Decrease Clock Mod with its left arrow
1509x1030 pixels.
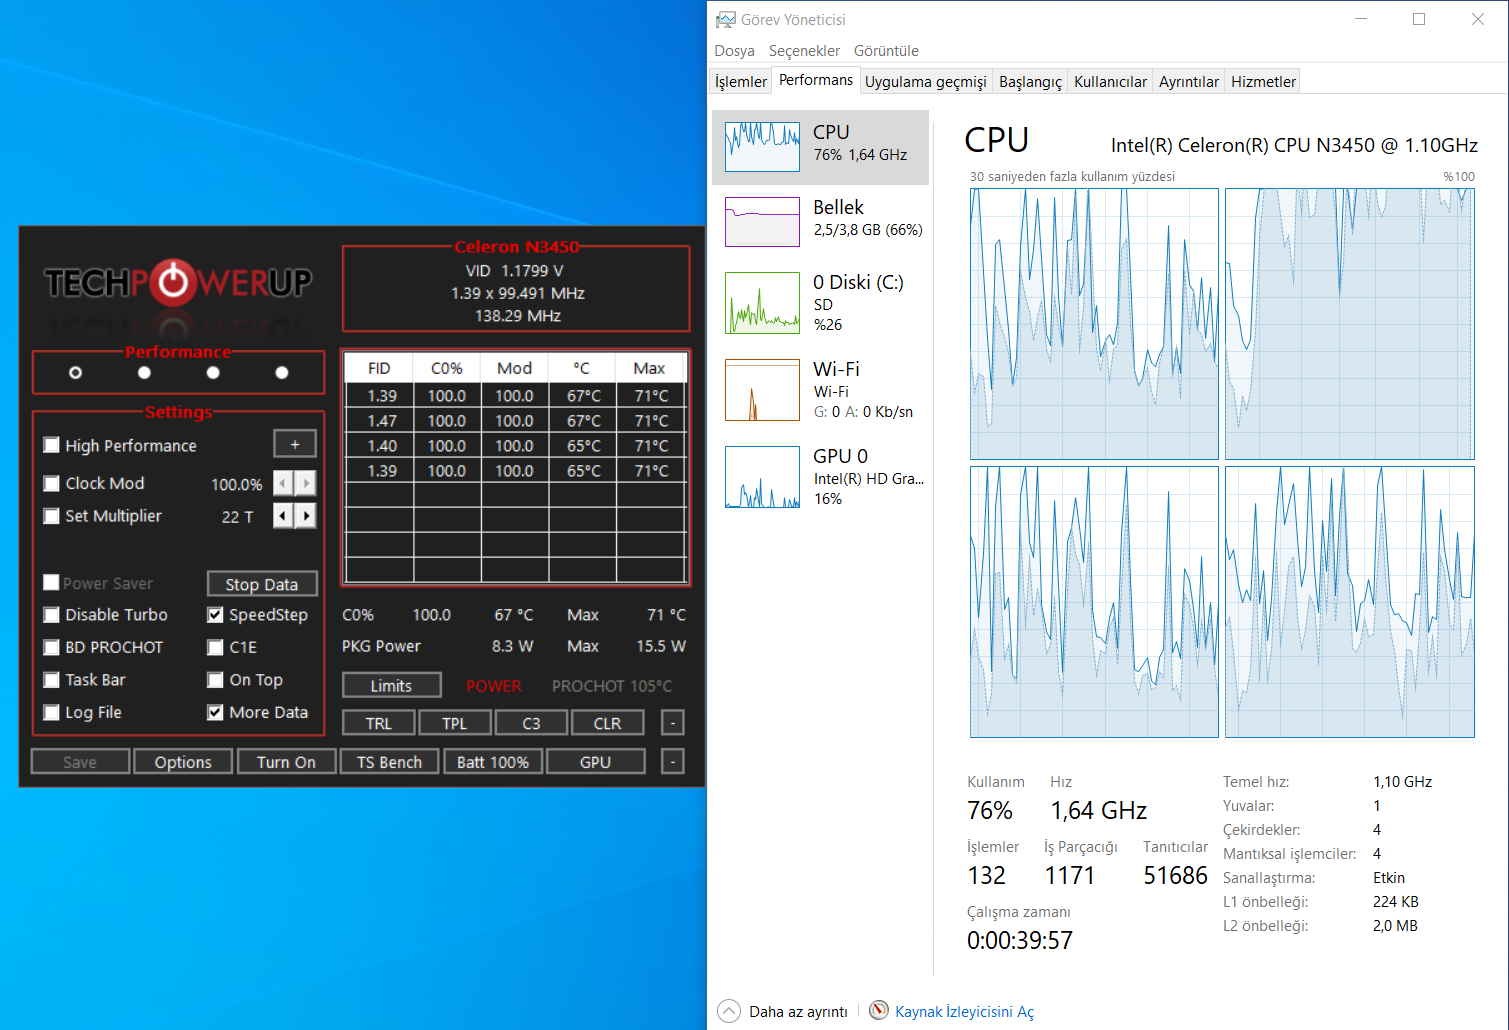point(283,483)
